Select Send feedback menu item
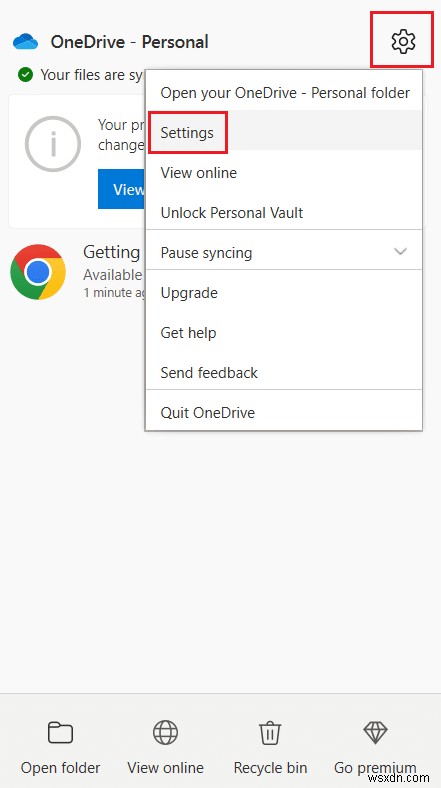441x788 pixels. [284, 372]
